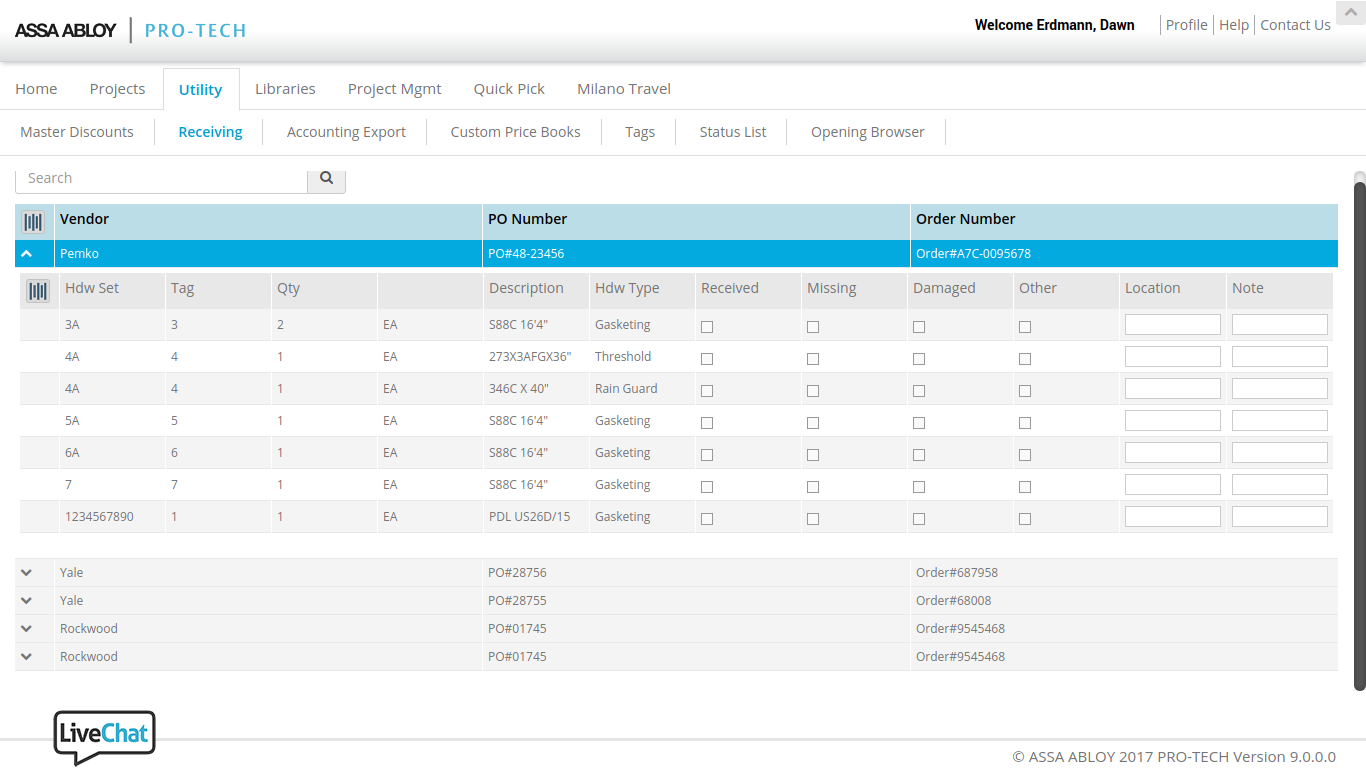This screenshot has height=768, width=1366.
Task: Click the ASSA ABLOY PRO-TECH logo
Action: tap(131, 30)
